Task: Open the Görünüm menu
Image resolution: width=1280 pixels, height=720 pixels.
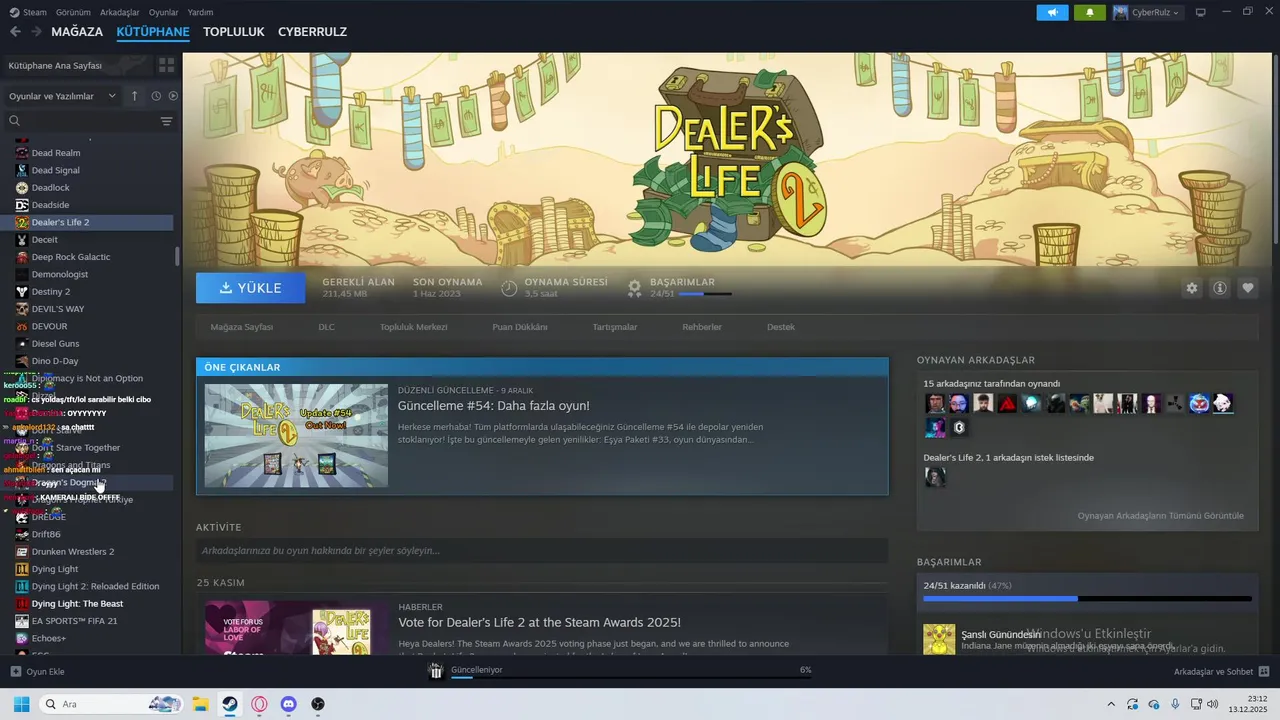Action: 73,12
